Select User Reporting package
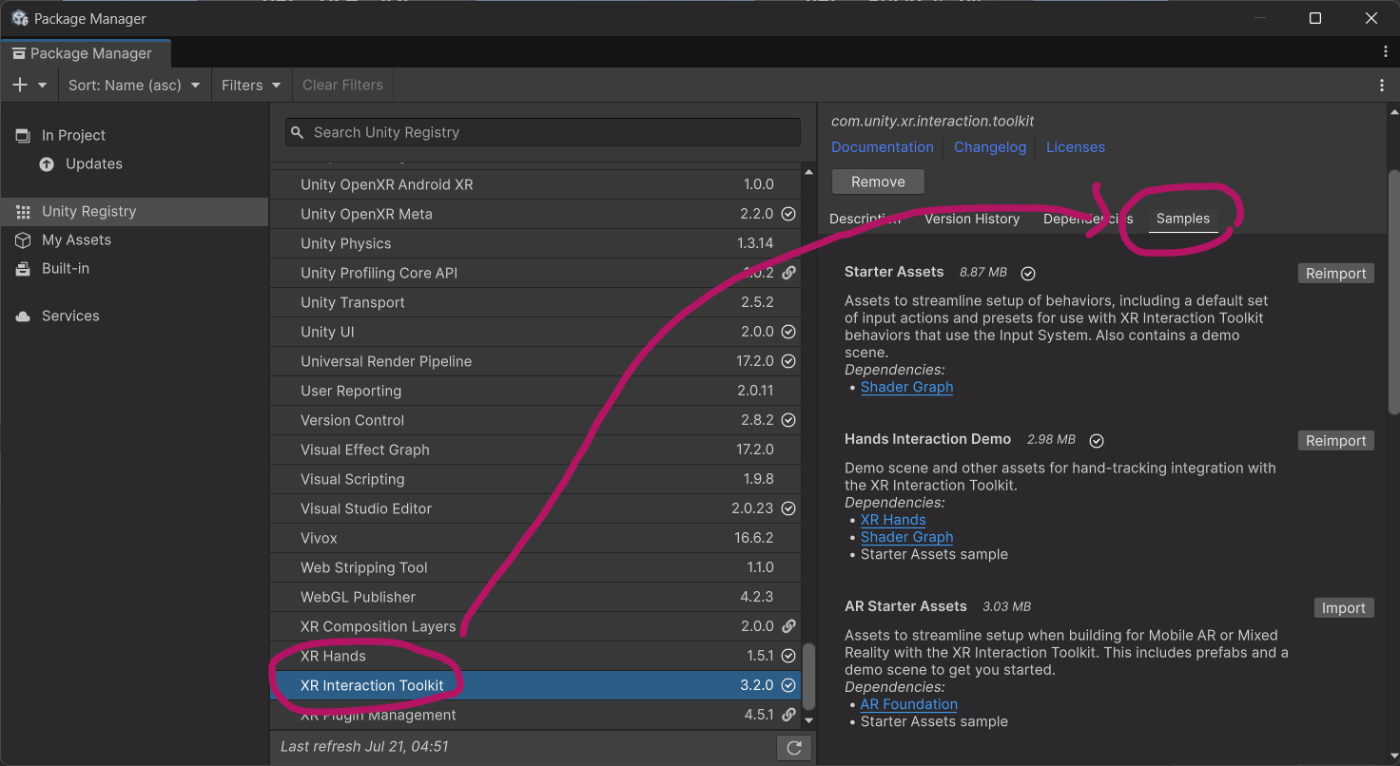 pos(536,391)
